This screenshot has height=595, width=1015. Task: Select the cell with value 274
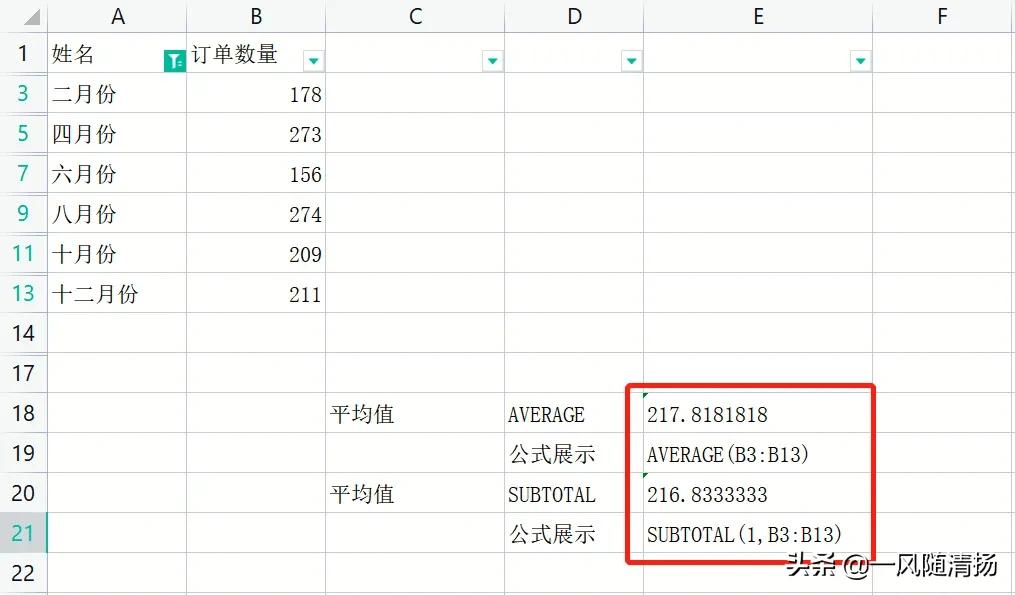(256, 214)
